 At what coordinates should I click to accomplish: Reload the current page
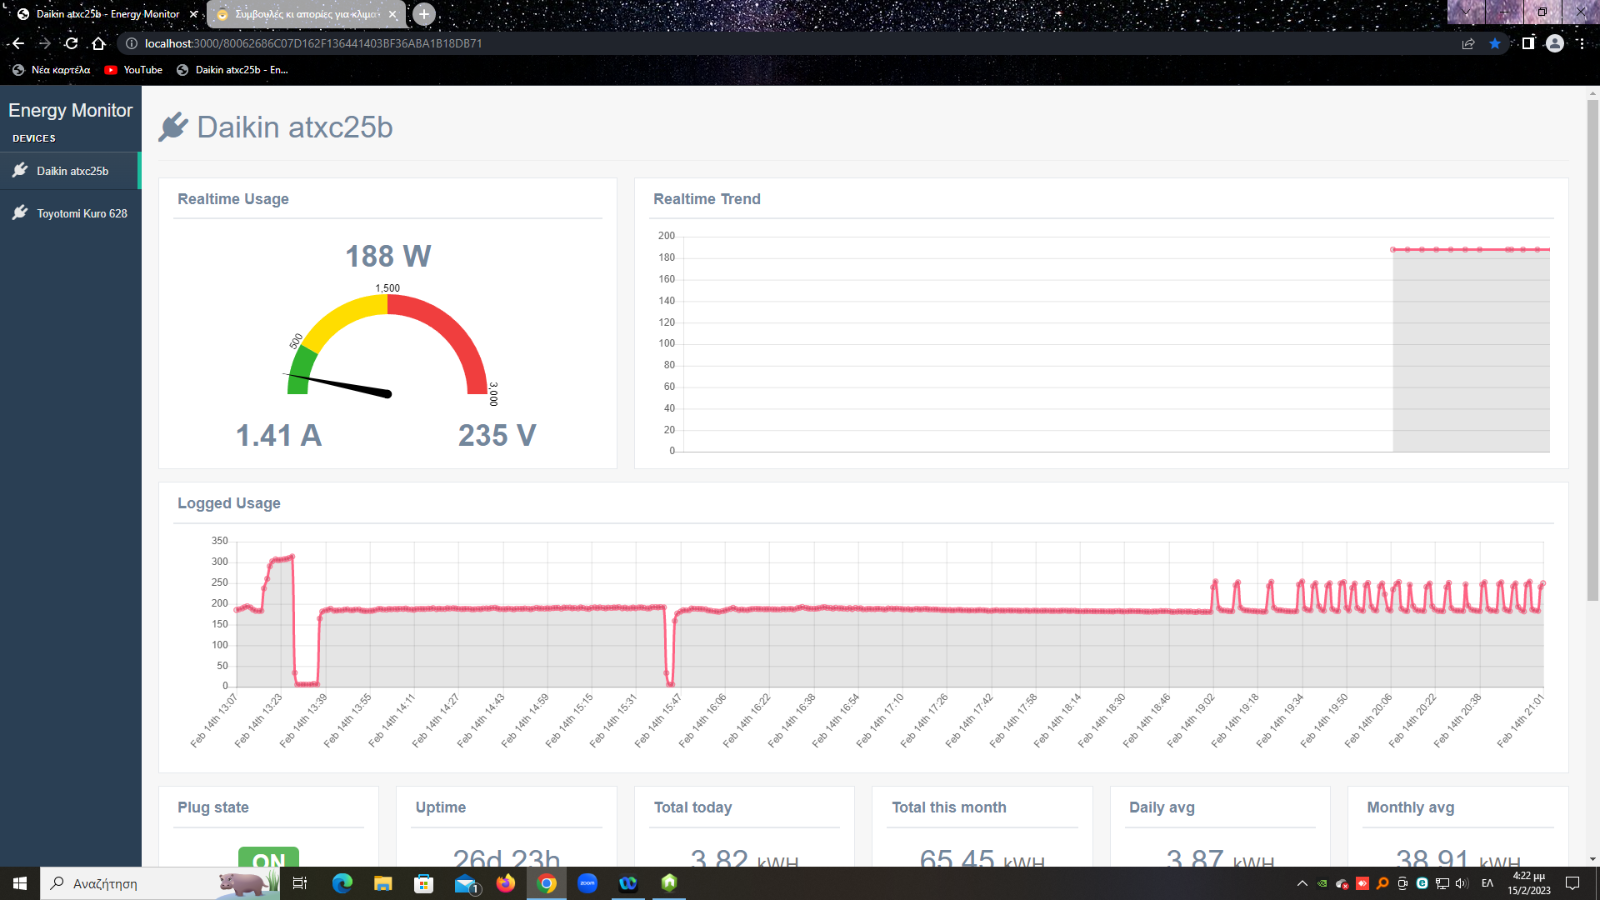coord(71,43)
